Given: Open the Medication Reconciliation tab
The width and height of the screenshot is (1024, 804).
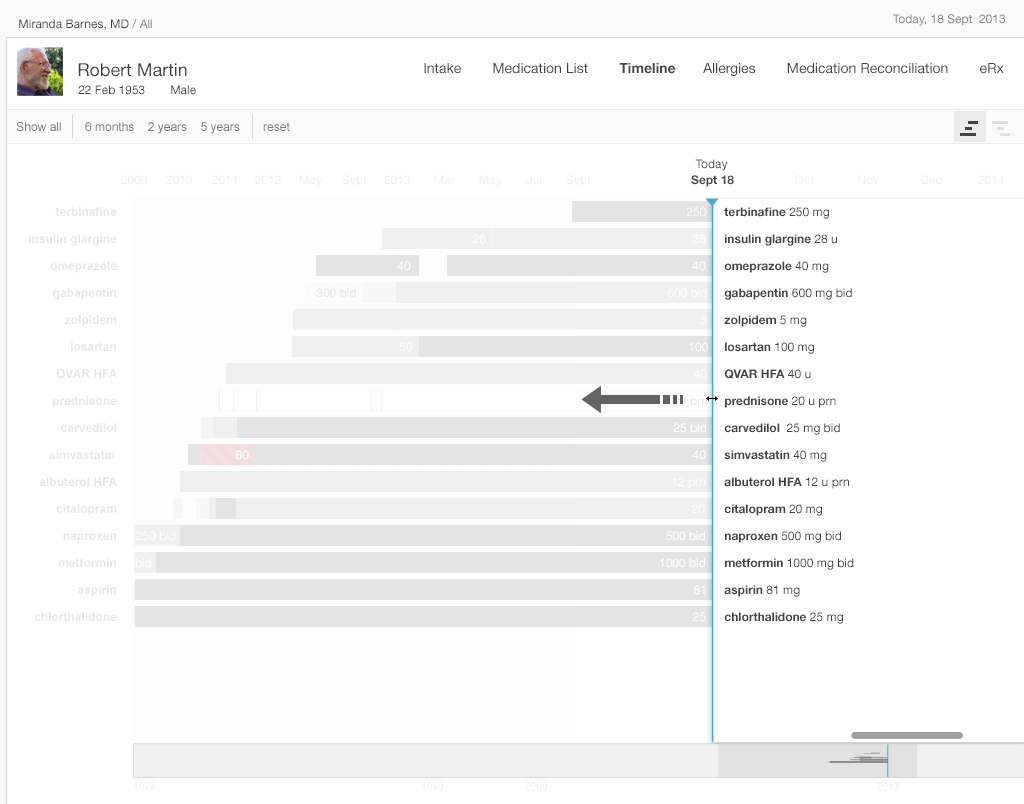Looking at the screenshot, I should click(x=867, y=69).
